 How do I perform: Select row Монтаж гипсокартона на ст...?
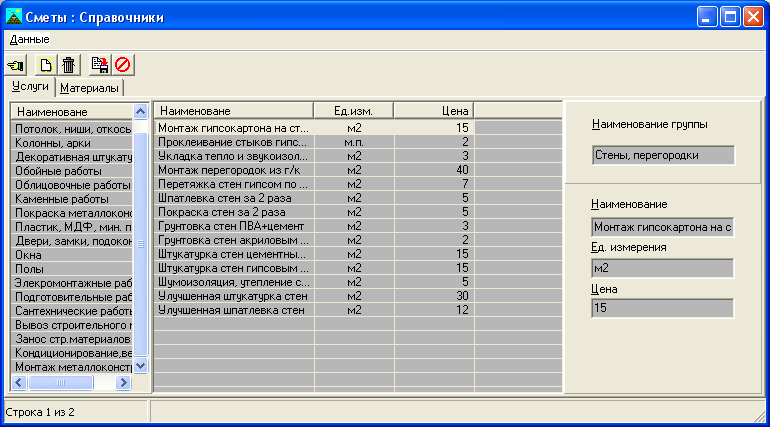[x=314, y=128]
